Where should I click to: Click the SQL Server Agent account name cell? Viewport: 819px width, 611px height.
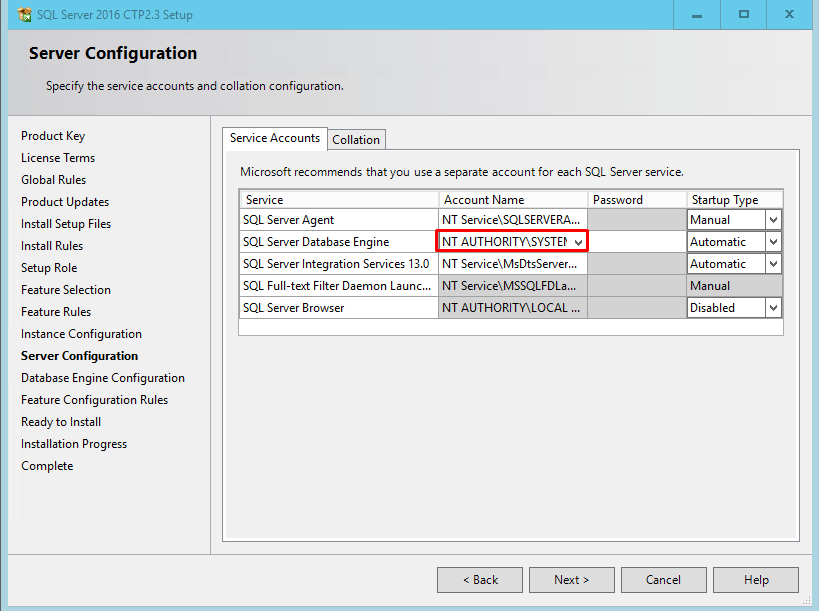[x=512, y=220]
